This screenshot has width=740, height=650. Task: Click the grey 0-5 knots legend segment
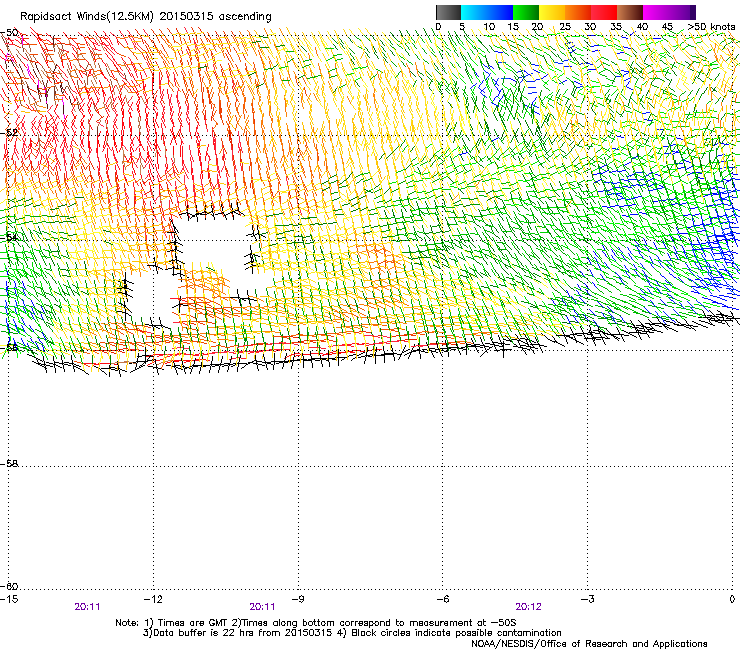(x=448, y=12)
